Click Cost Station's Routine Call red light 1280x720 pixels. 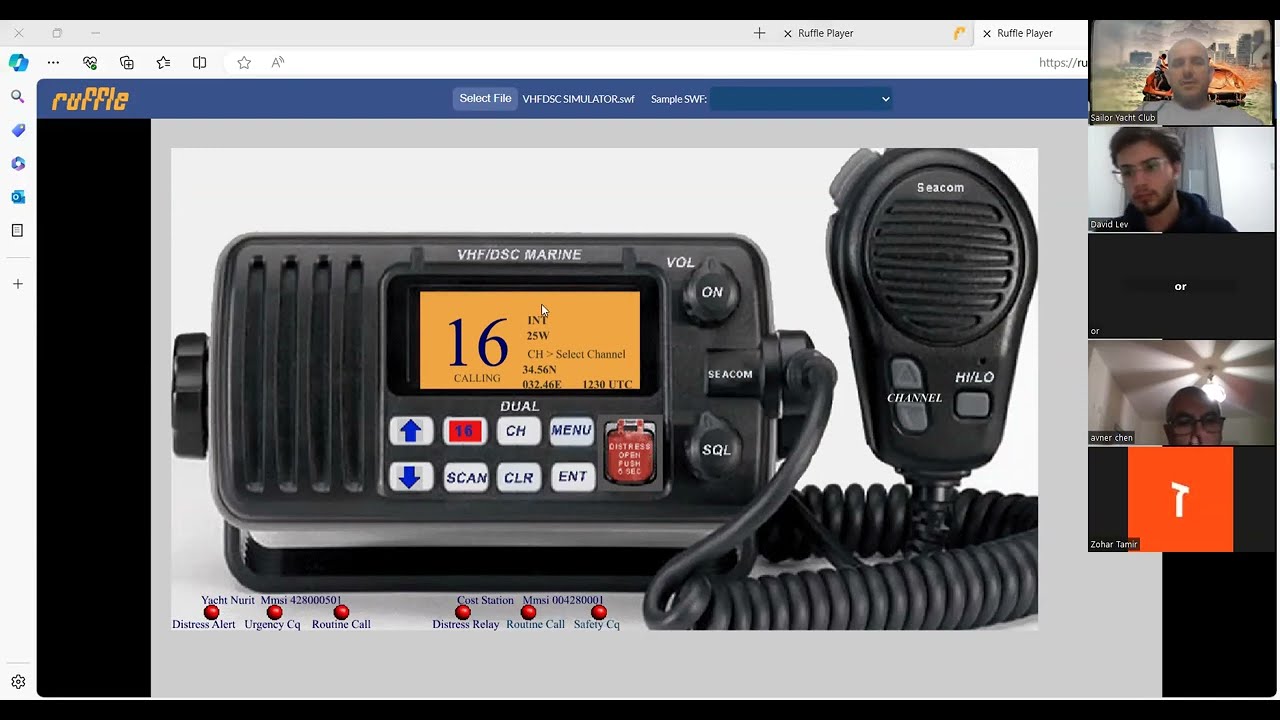pos(529,612)
